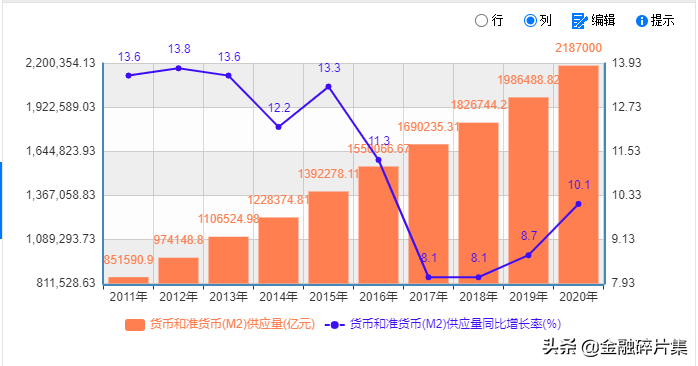Click right axis value 10.33
698x366 pixels.
click(627, 195)
